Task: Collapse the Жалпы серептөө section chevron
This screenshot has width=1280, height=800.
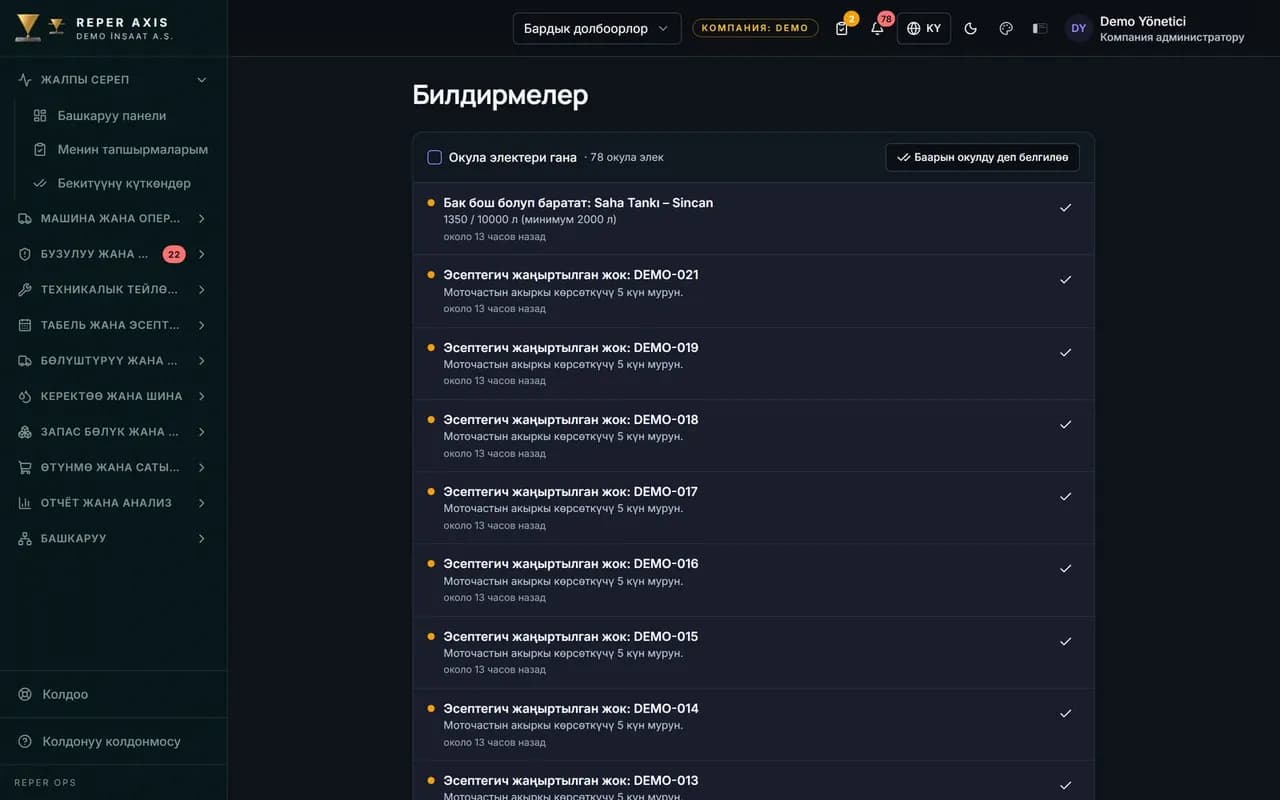Action: coord(202,80)
